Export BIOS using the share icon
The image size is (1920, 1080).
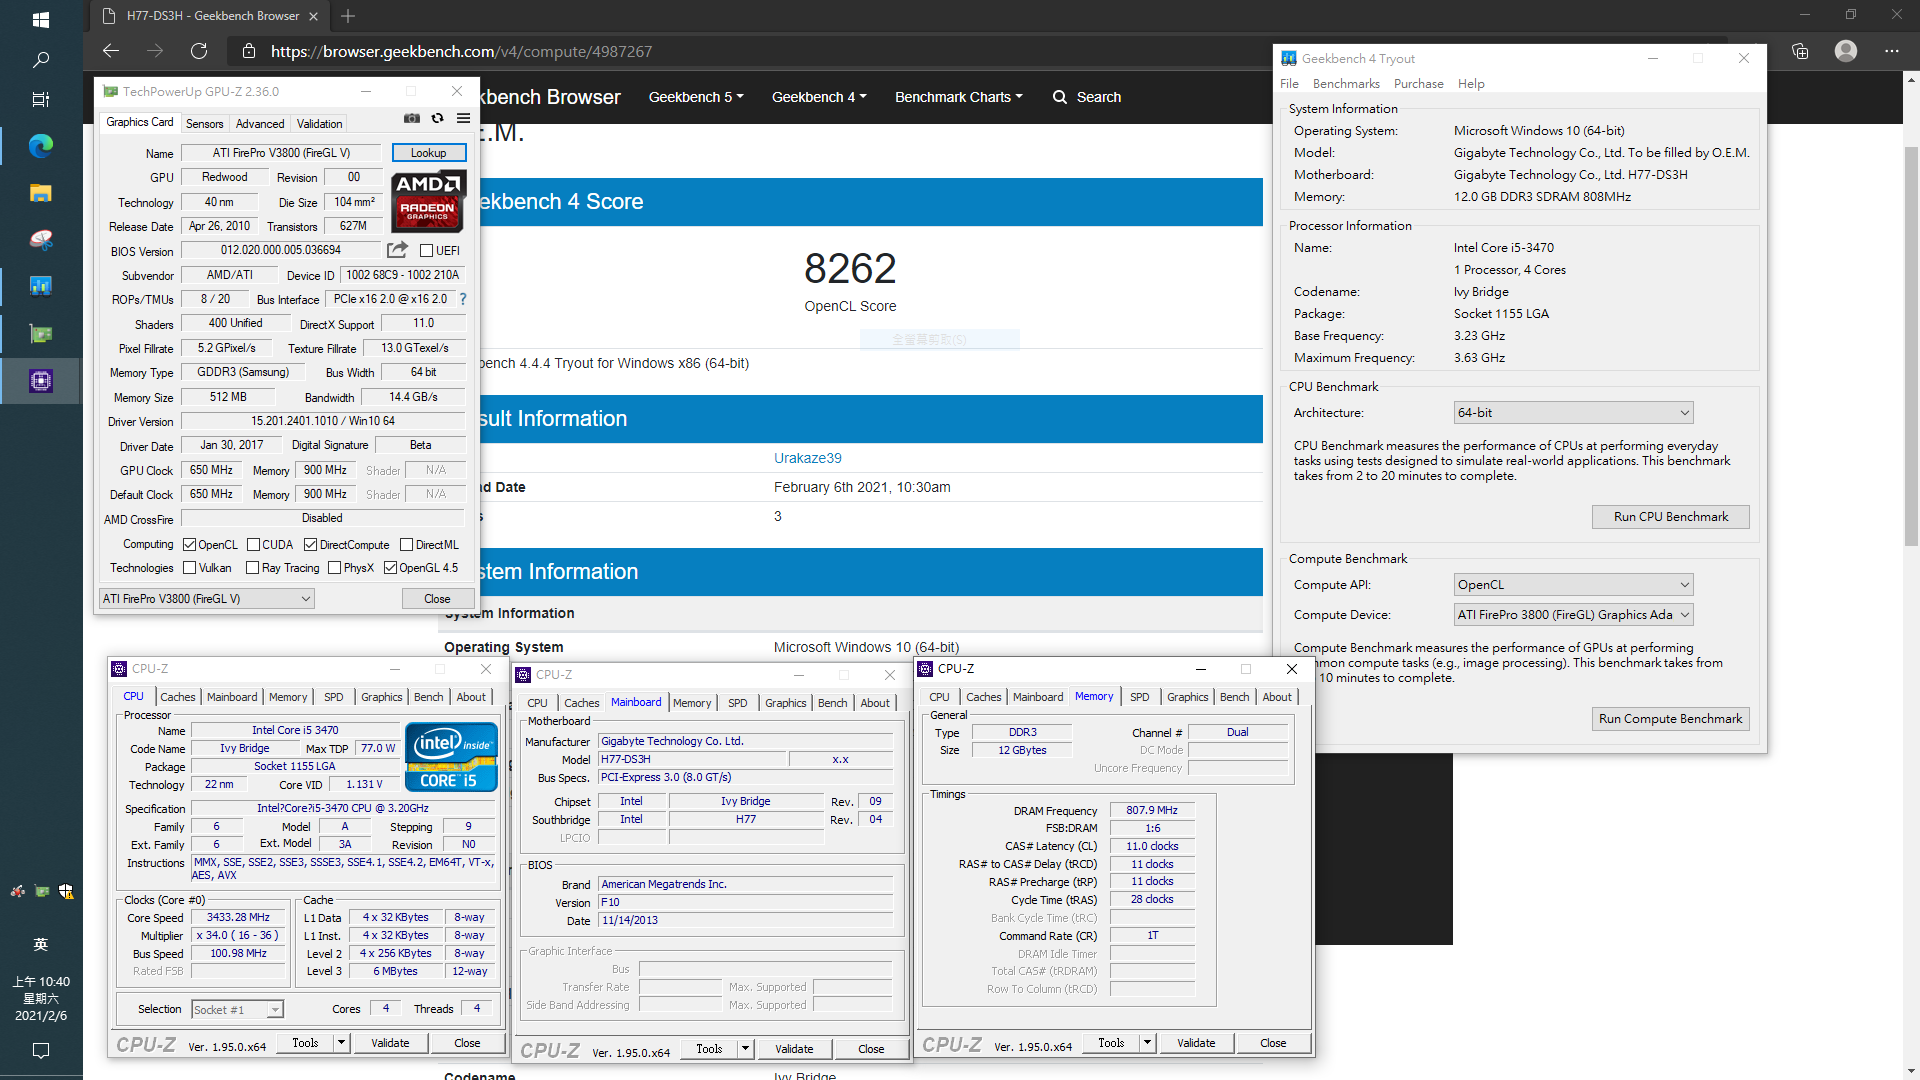397,249
